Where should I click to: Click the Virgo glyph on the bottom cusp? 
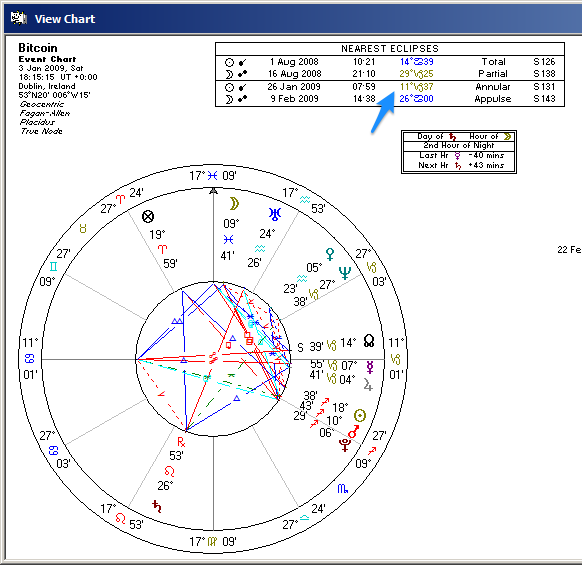click(212, 542)
